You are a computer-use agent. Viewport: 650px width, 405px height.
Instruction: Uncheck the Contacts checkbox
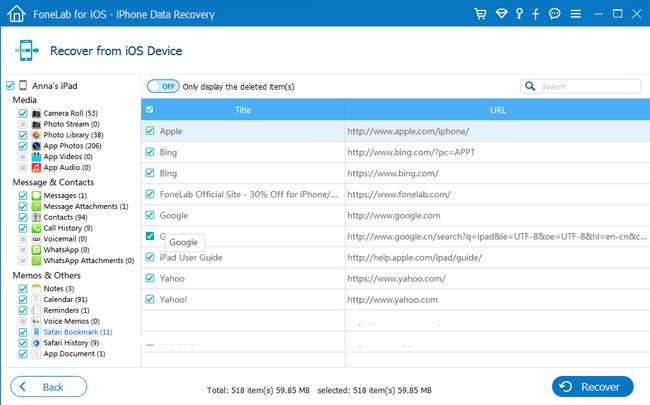coord(23,217)
